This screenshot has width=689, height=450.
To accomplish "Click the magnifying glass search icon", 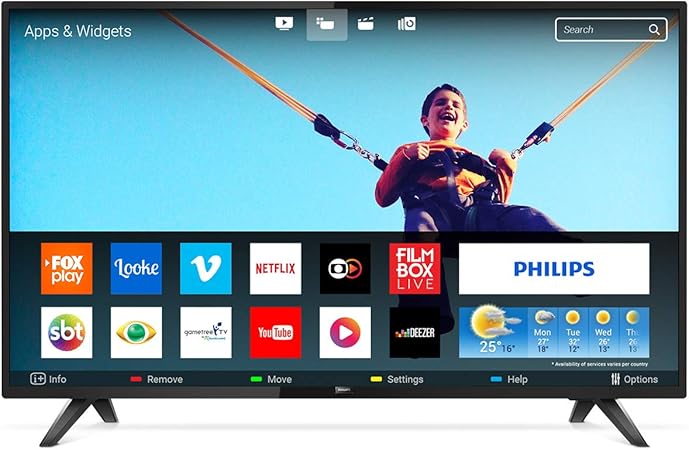I will tap(654, 29).
